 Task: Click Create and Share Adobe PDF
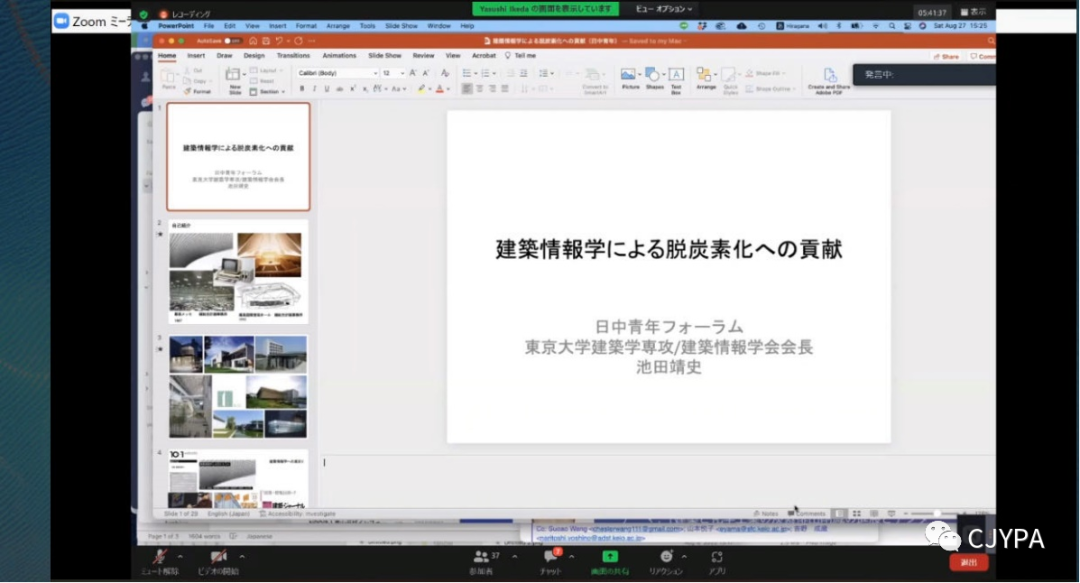pos(829,81)
